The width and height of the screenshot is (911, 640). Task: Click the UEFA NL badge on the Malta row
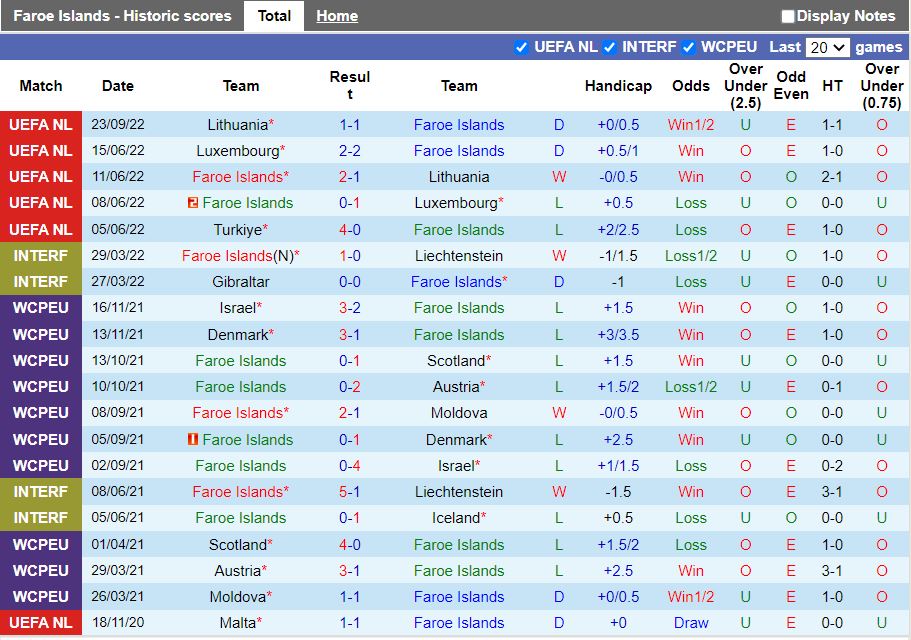[x=40, y=622]
